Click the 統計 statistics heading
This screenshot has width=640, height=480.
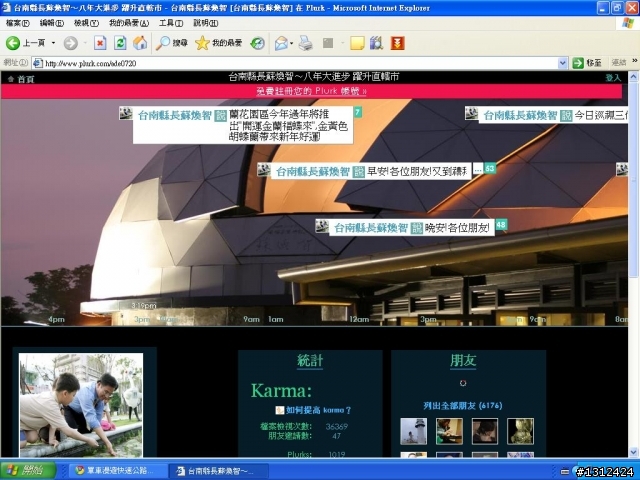tap(310, 360)
